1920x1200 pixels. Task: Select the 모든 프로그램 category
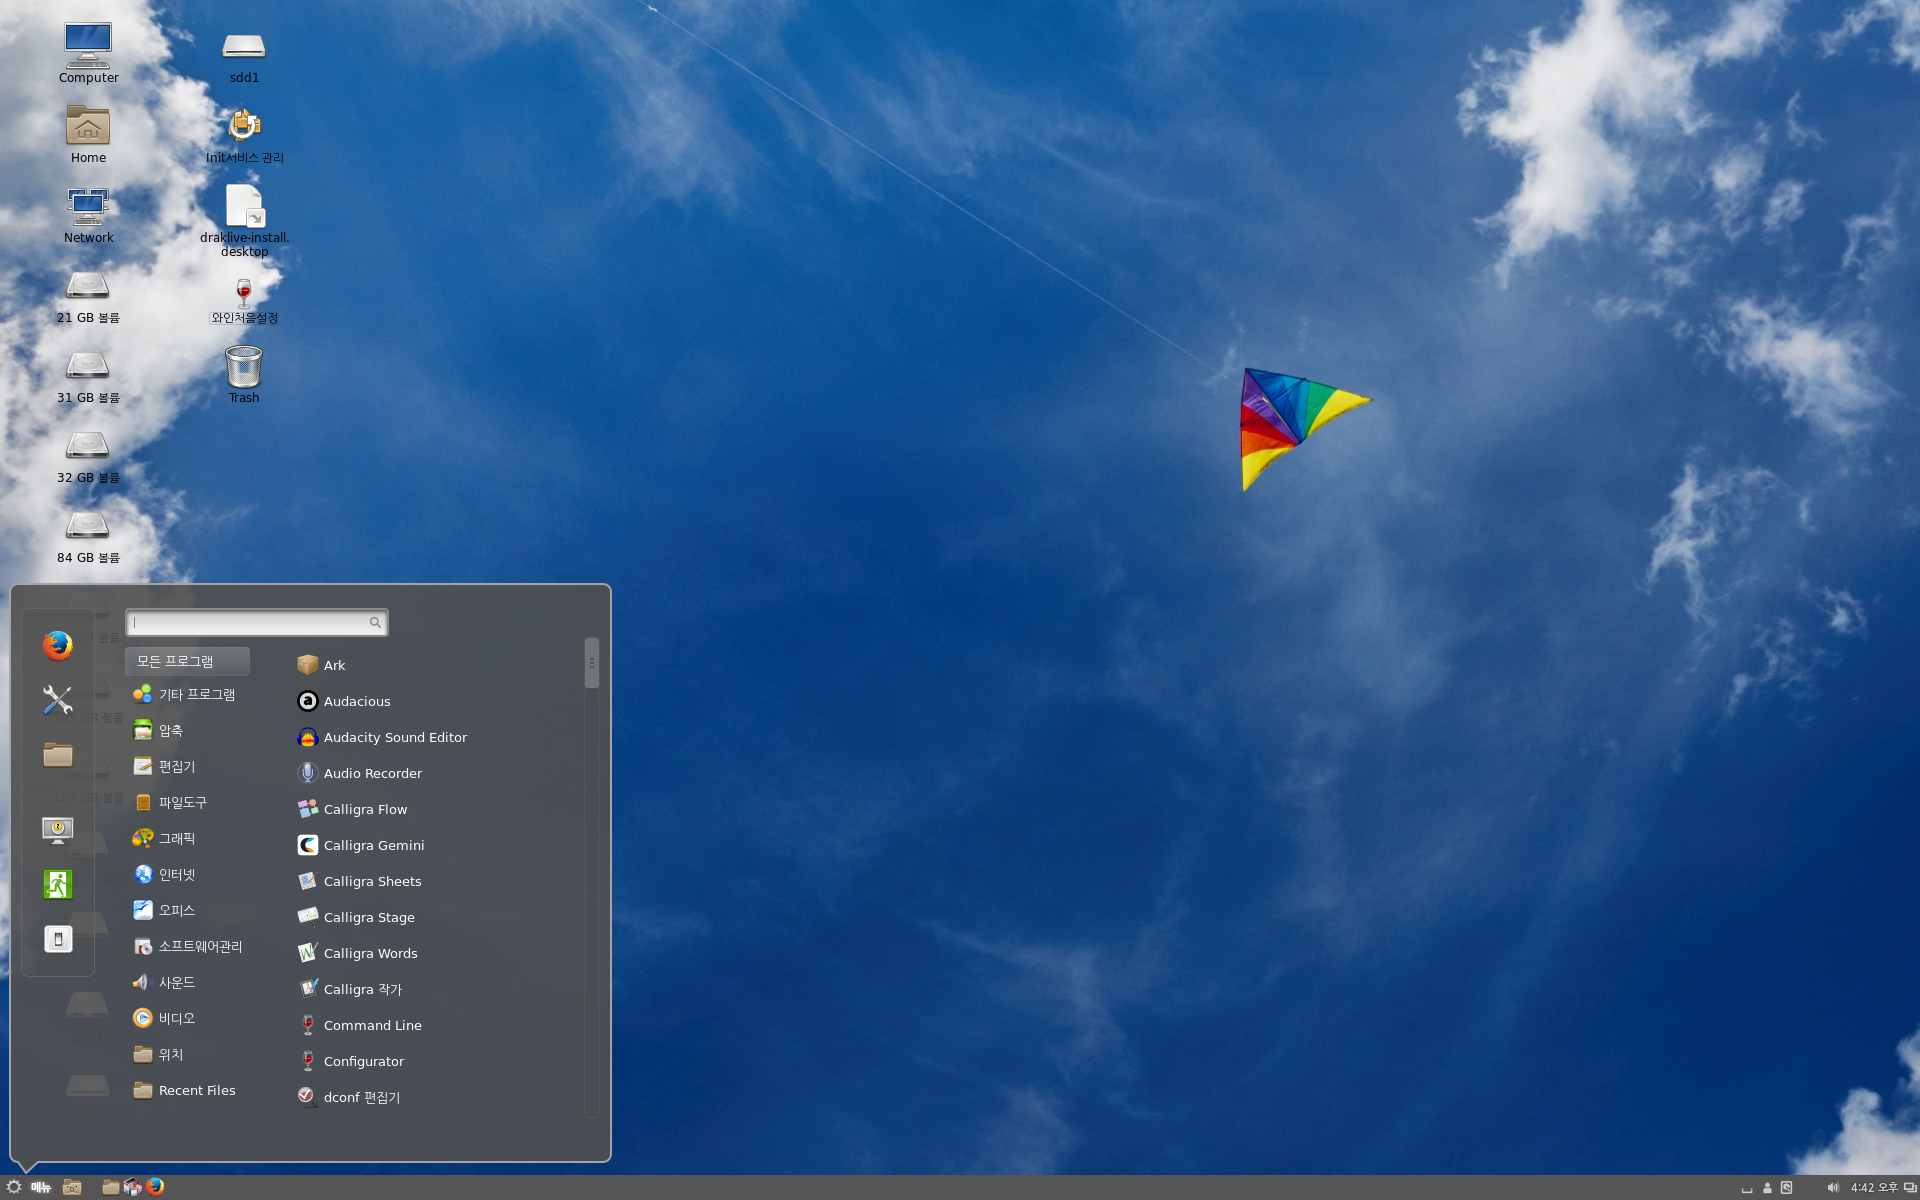pos(187,661)
